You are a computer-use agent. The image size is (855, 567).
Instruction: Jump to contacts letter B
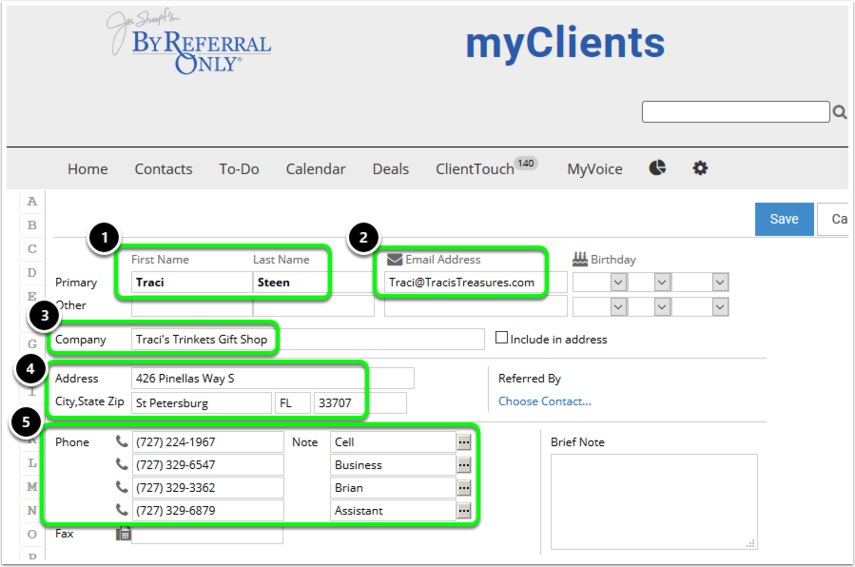click(x=32, y=225)
